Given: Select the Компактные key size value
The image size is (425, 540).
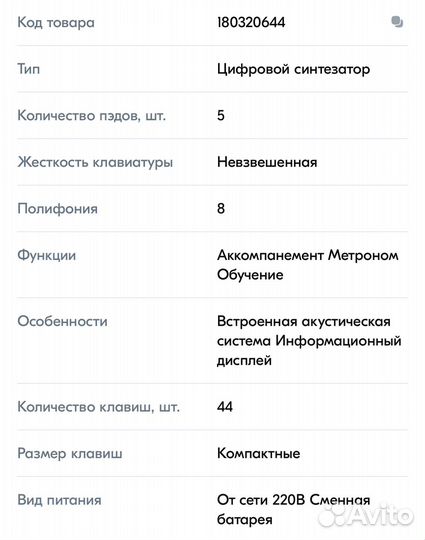Looking at the screenshot, I should point(258,453).
